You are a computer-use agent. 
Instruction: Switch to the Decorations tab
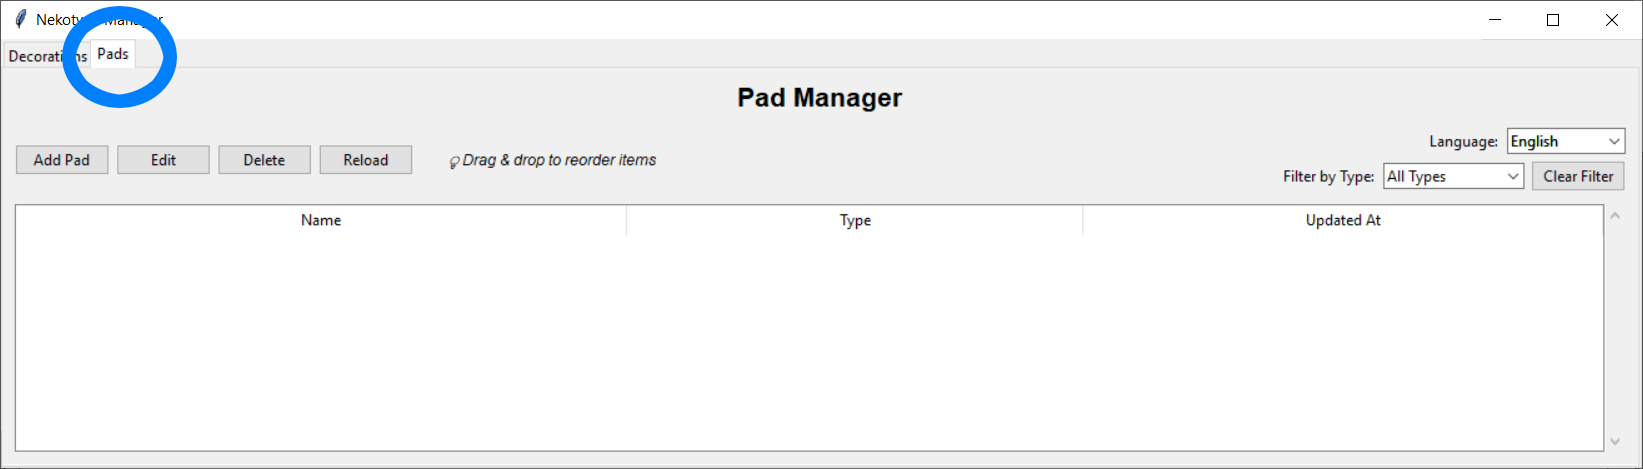coord(47,56)
